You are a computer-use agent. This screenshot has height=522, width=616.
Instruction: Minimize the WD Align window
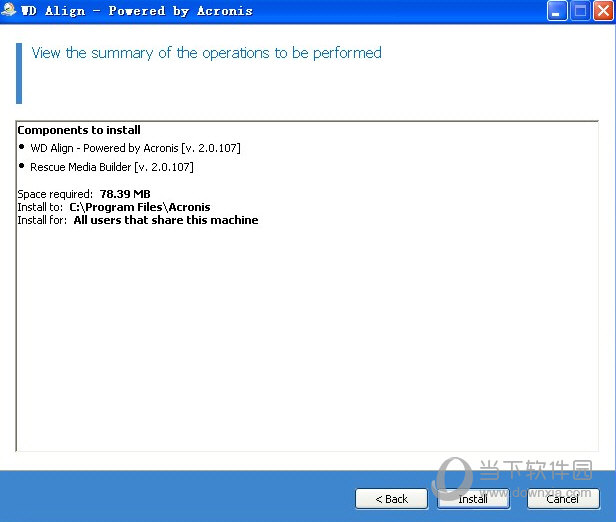coord(557,11)
